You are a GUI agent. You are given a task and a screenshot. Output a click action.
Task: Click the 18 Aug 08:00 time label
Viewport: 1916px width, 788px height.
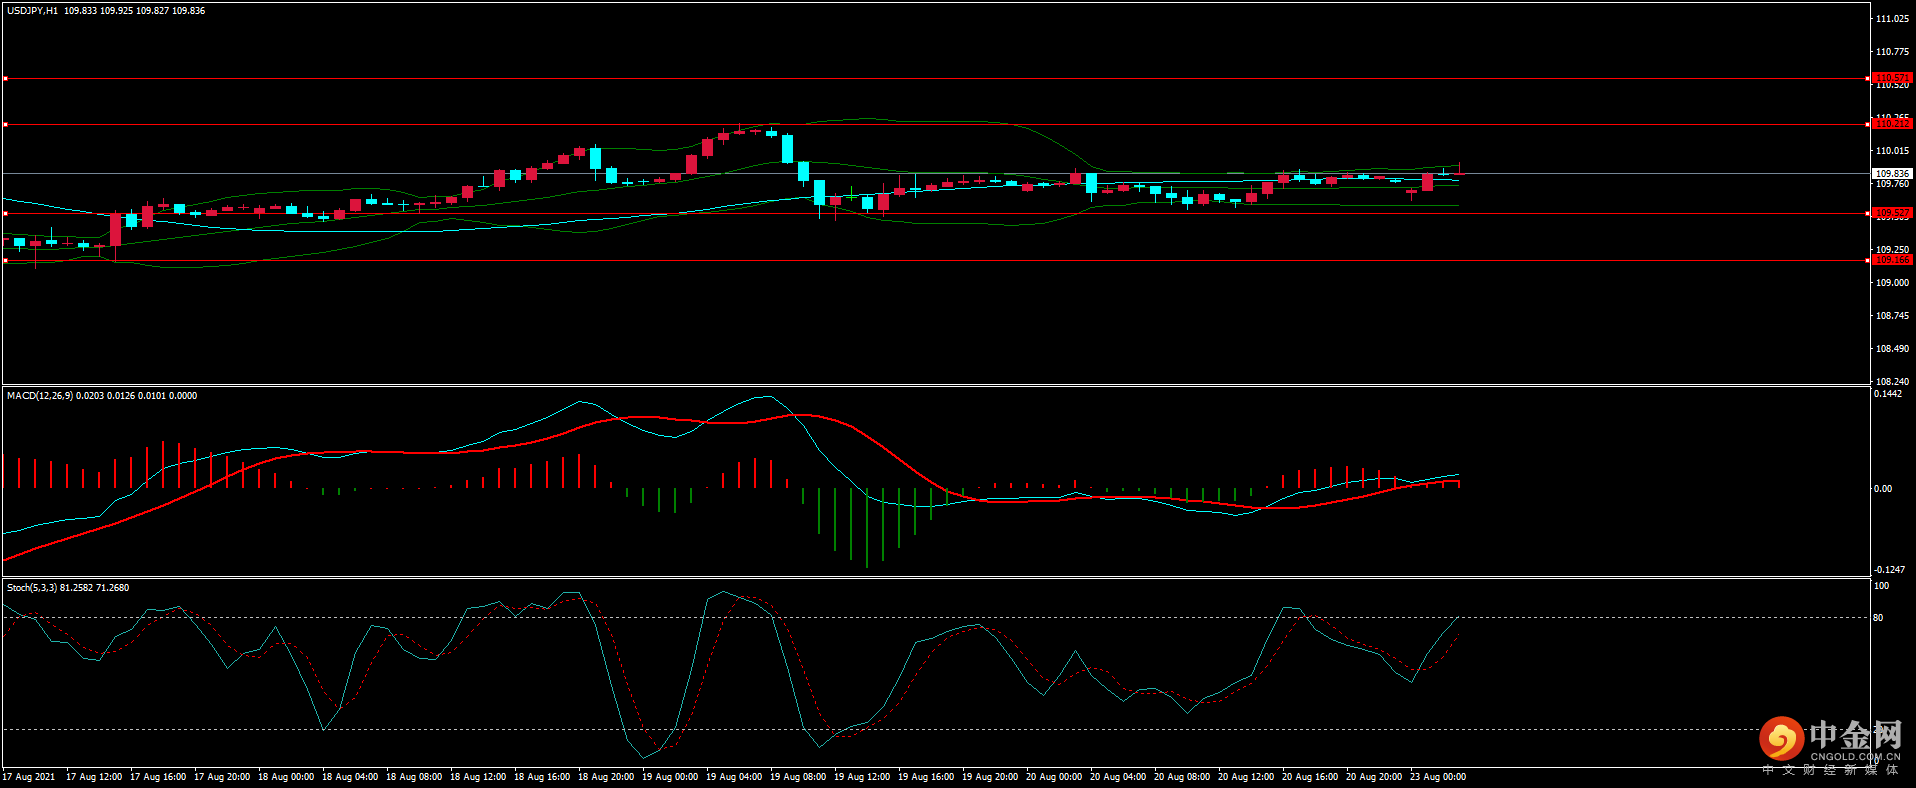coord(414,777)
